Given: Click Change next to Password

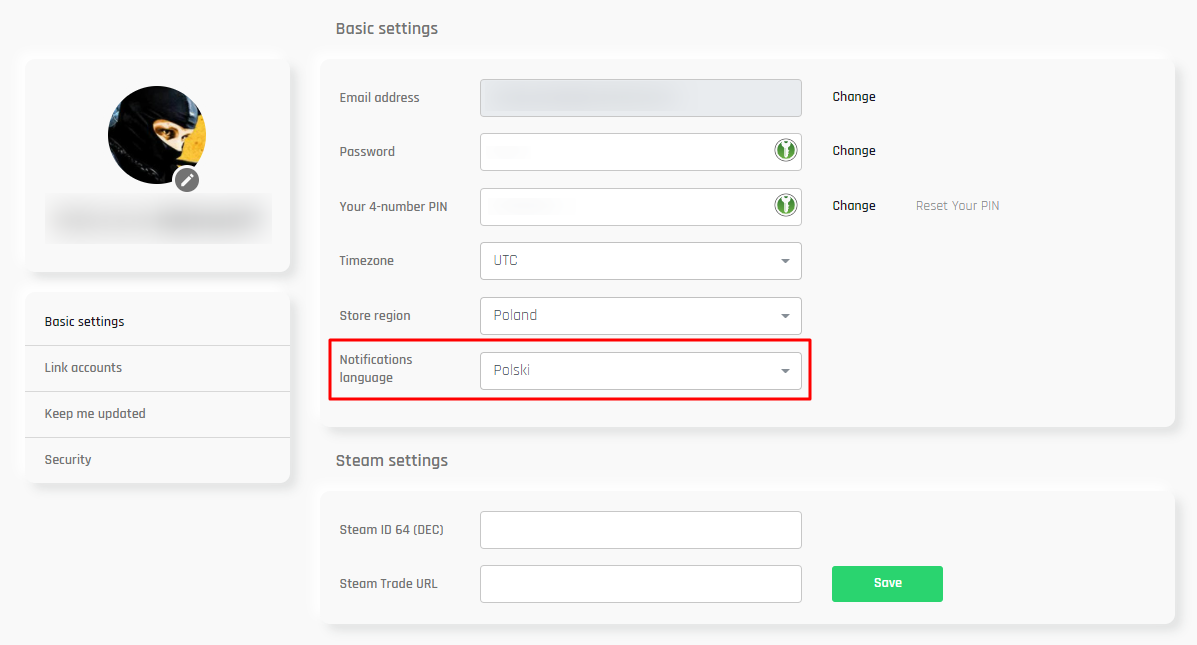Looking at the screenshot, I should click(853, 151).
